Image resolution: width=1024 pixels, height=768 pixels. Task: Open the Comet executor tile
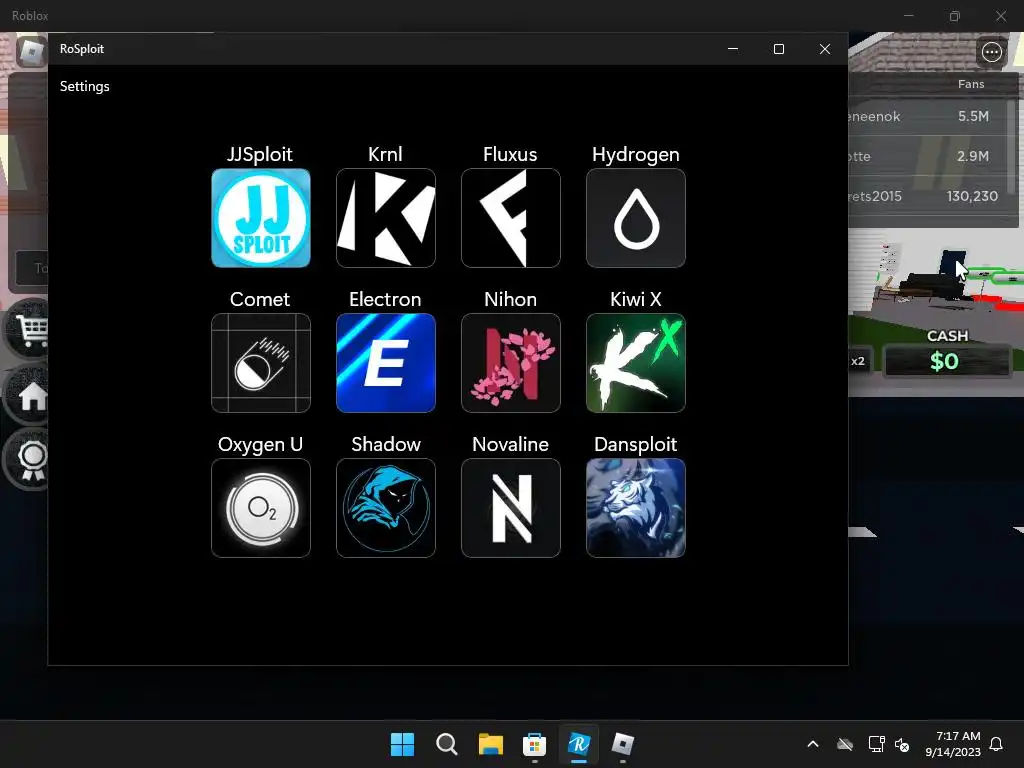click(x=261, y=363)
